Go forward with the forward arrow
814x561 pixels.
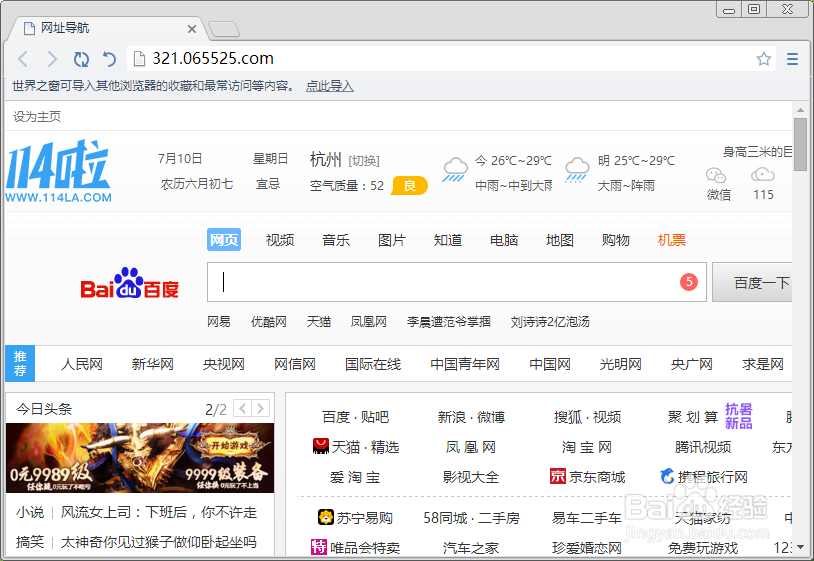click(52, 59)
